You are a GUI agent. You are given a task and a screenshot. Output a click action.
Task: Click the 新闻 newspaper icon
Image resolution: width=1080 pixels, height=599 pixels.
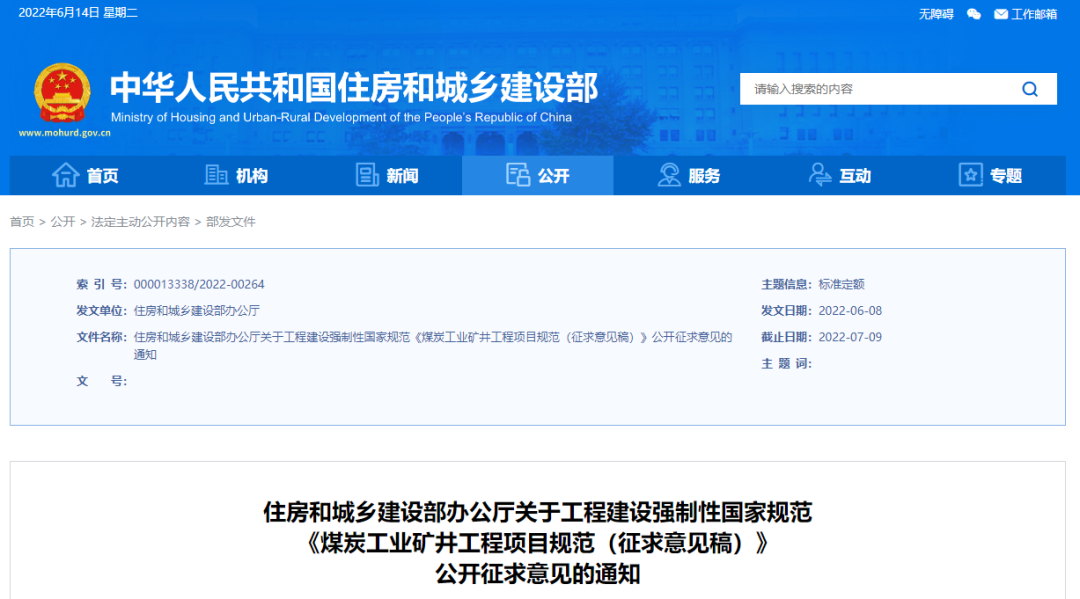(367, 175)
